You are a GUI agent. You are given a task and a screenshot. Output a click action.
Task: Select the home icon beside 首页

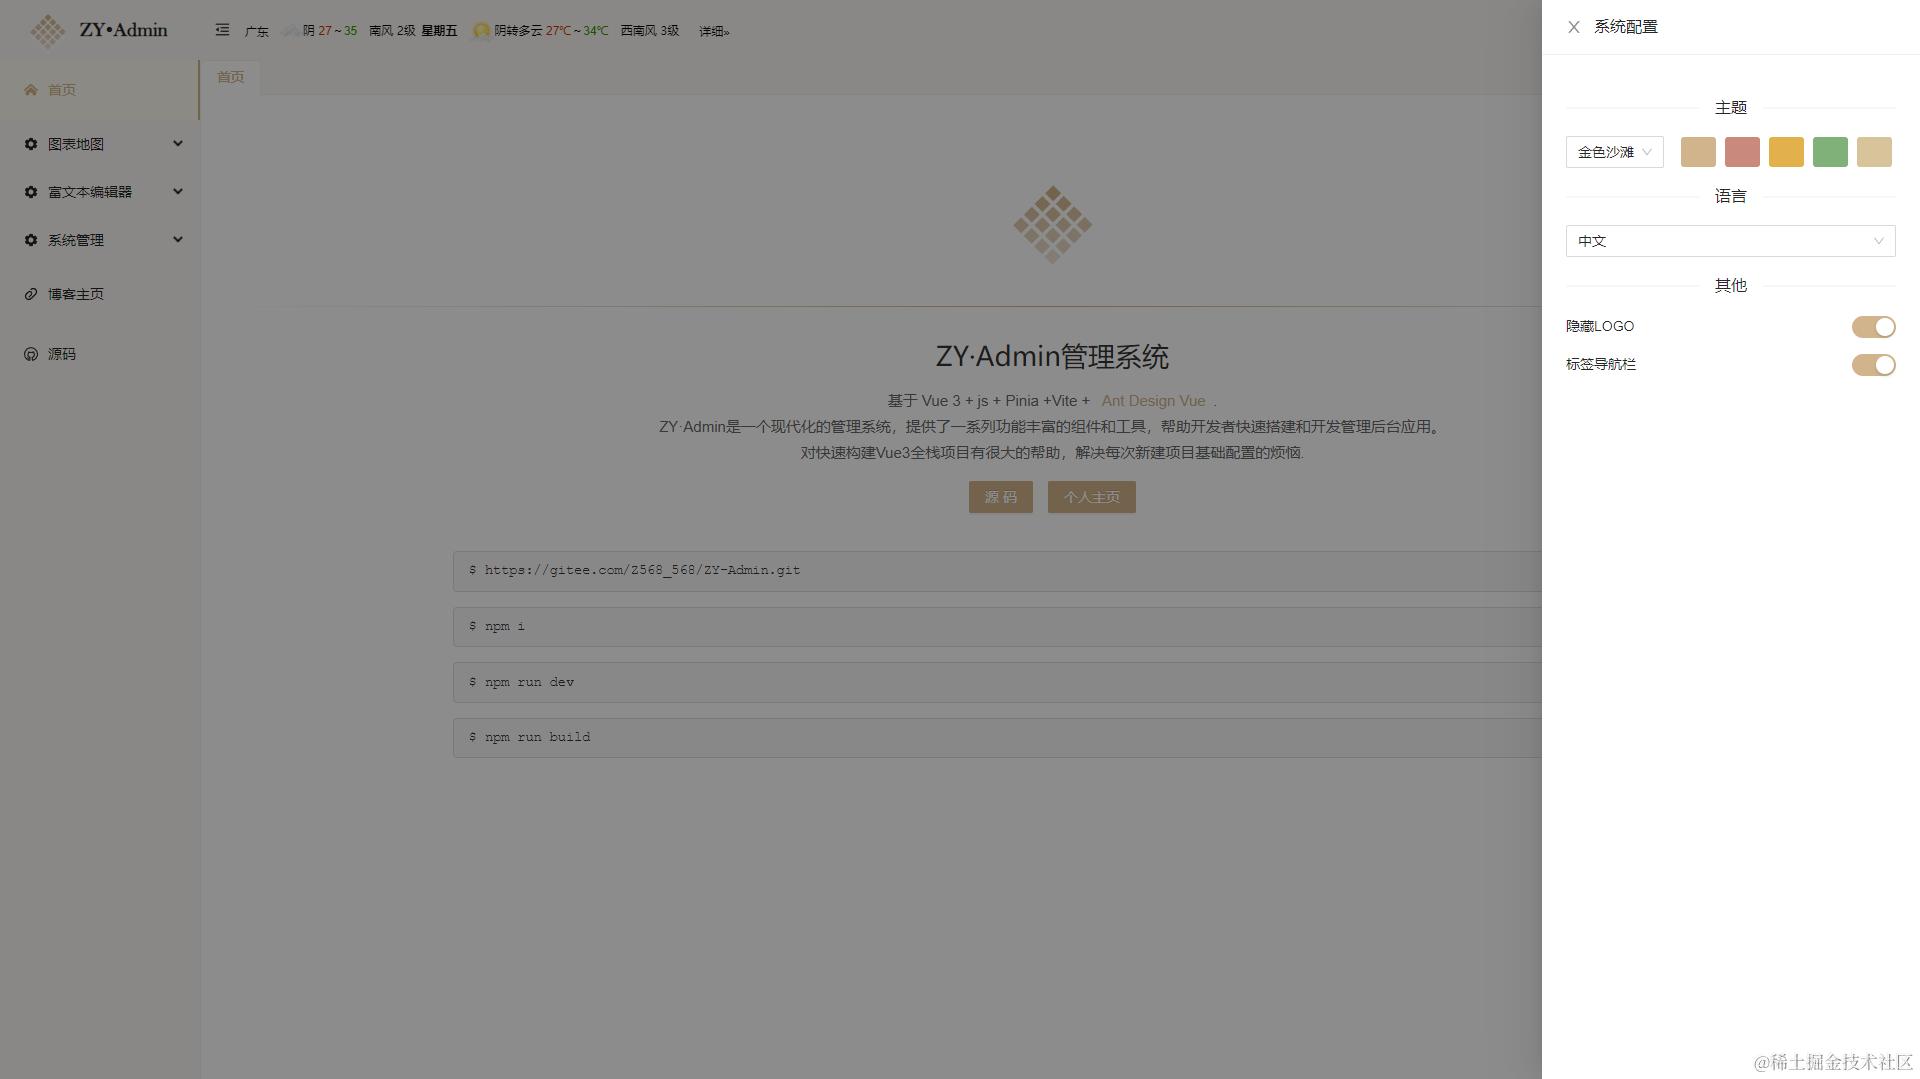pyautogui.click(x=29, y=89)
